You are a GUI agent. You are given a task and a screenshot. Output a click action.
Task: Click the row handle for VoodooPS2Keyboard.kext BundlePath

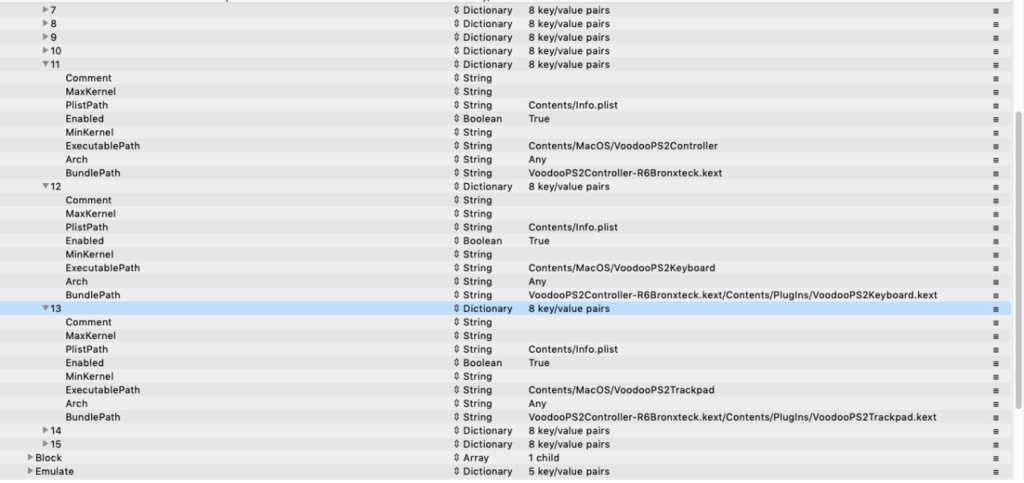995,295
